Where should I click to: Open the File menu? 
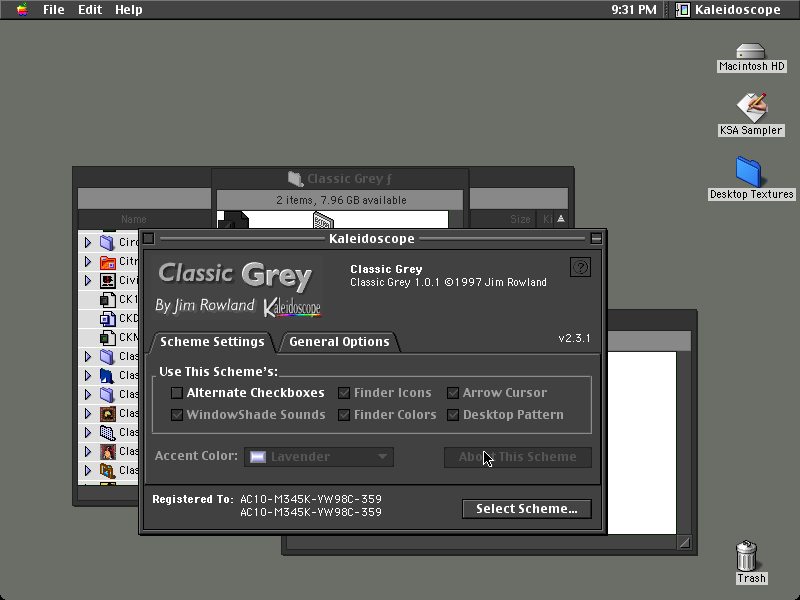[x=54, y=9]
